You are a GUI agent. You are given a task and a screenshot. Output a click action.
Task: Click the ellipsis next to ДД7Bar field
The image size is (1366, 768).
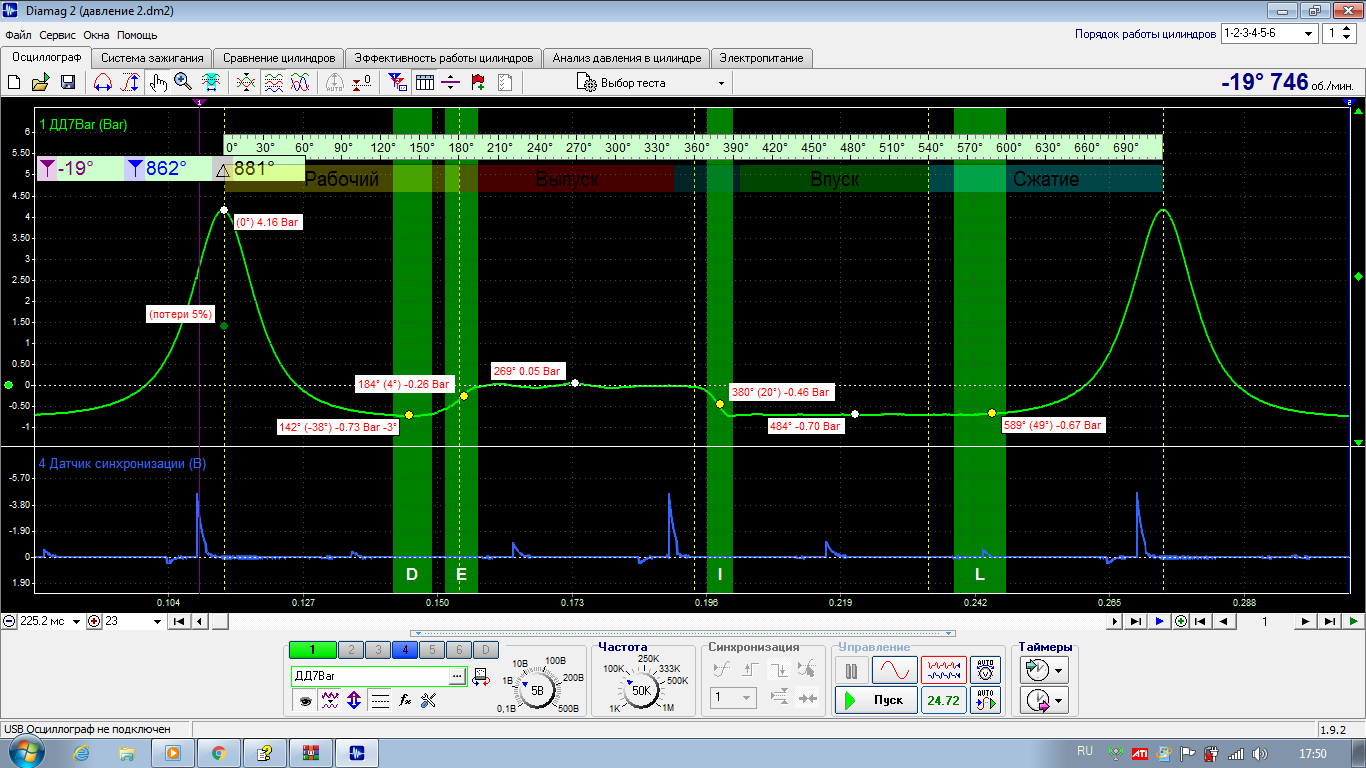coord(457,677)
